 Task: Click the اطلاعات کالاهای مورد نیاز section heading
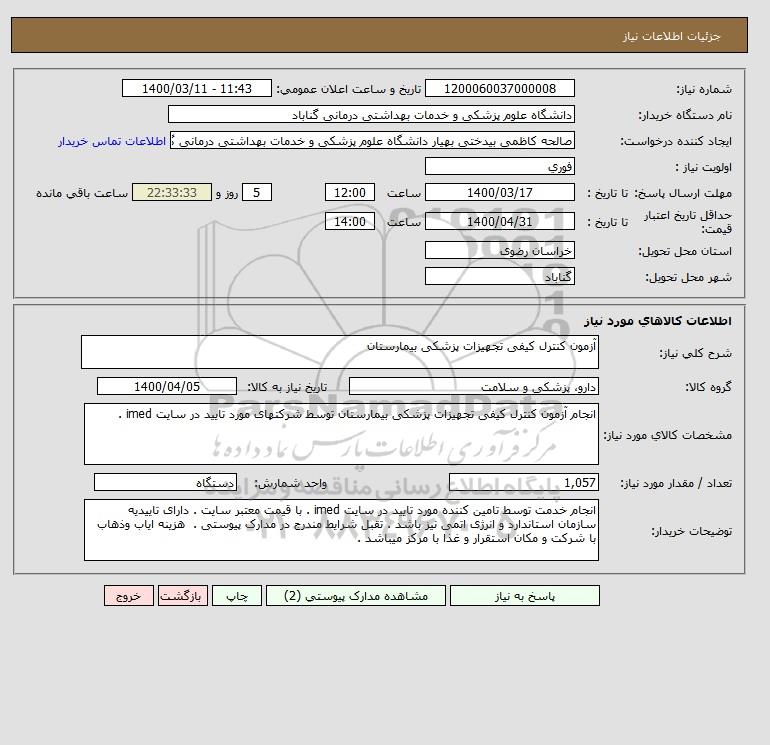click(x=658, y=321)
